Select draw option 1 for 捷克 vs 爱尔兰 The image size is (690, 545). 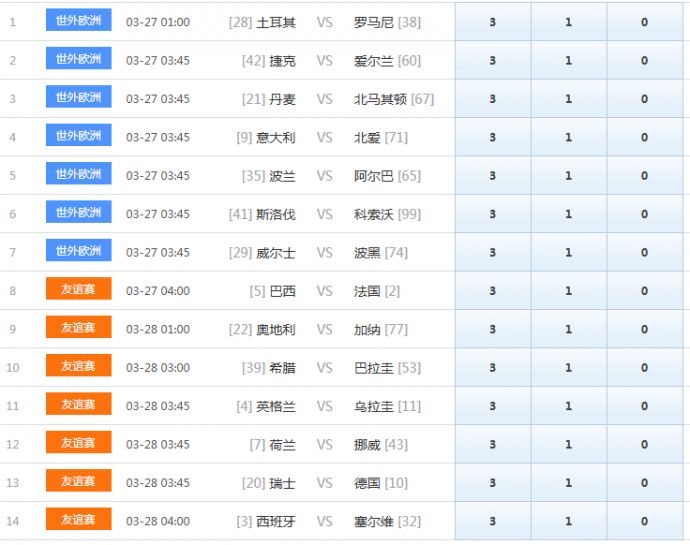[x=569, y=60]
